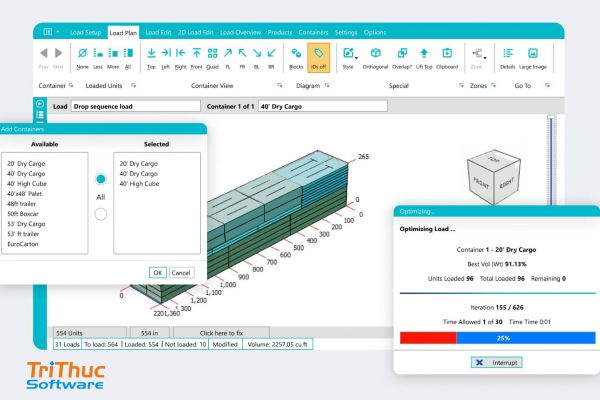The width and height of the screenshot is (600, 400).
Task: Toggle the IDs off button
Action: (321, 56)
